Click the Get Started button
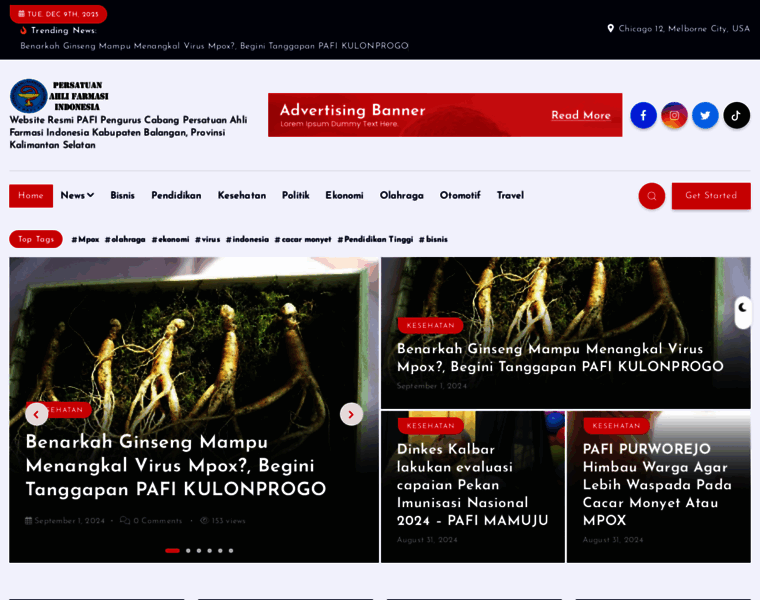 (711, 196)
